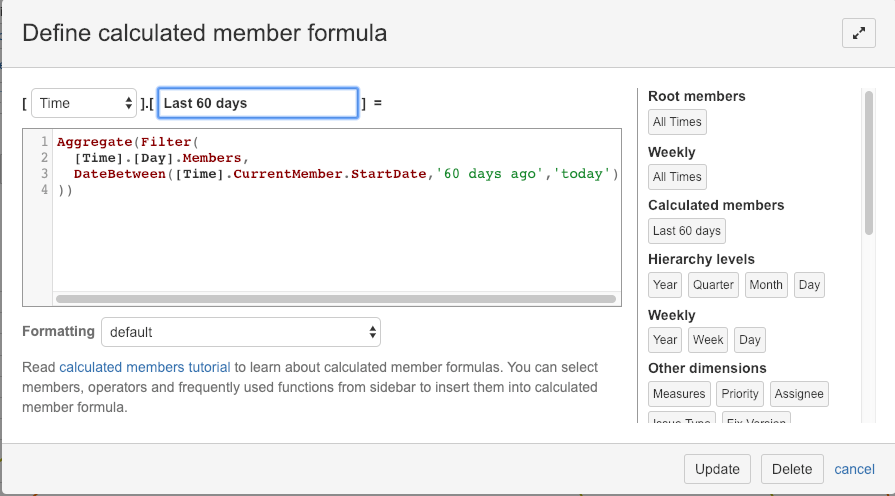This screenshot has height=496, width=895.
Task: Click the cancel link
Action: click(854, 469)
